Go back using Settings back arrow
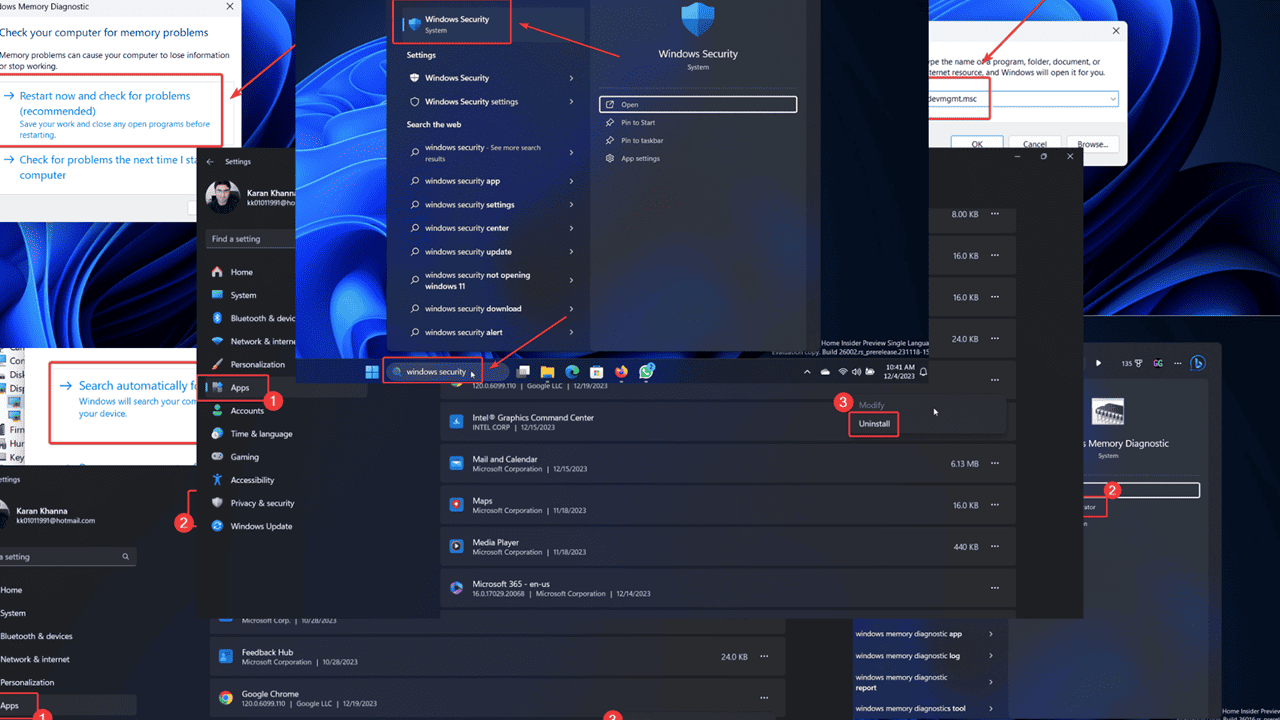Image resolution: width=1280 pixels, height=720 pixels. coord(212,161)
